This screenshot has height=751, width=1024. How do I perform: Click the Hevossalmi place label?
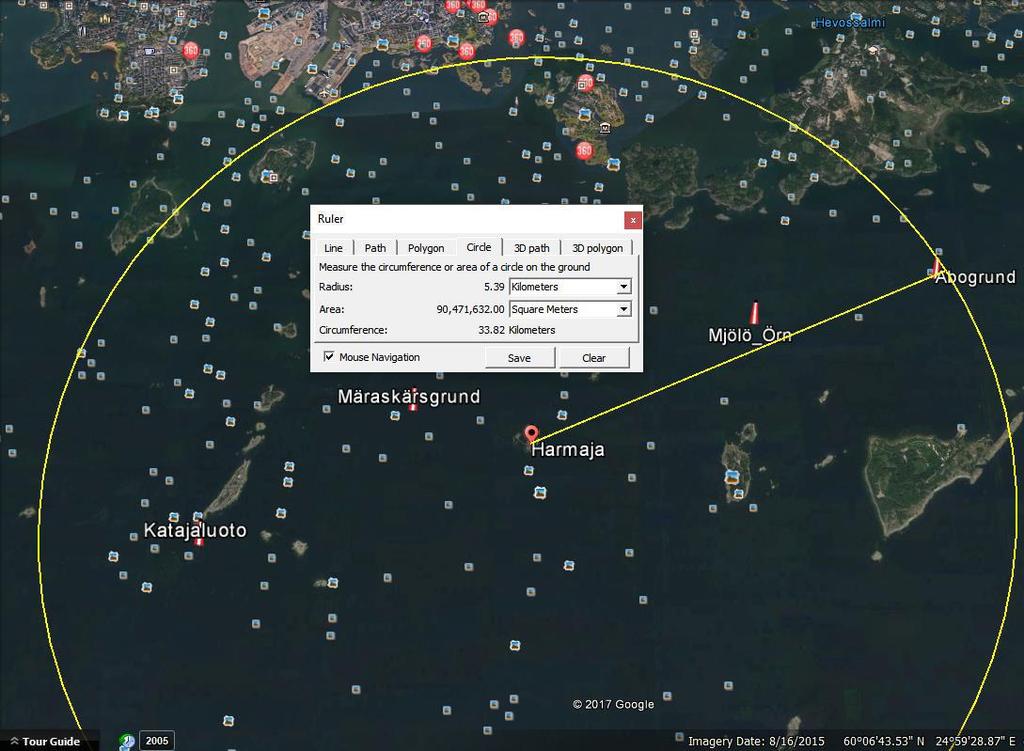click(850, 23)
